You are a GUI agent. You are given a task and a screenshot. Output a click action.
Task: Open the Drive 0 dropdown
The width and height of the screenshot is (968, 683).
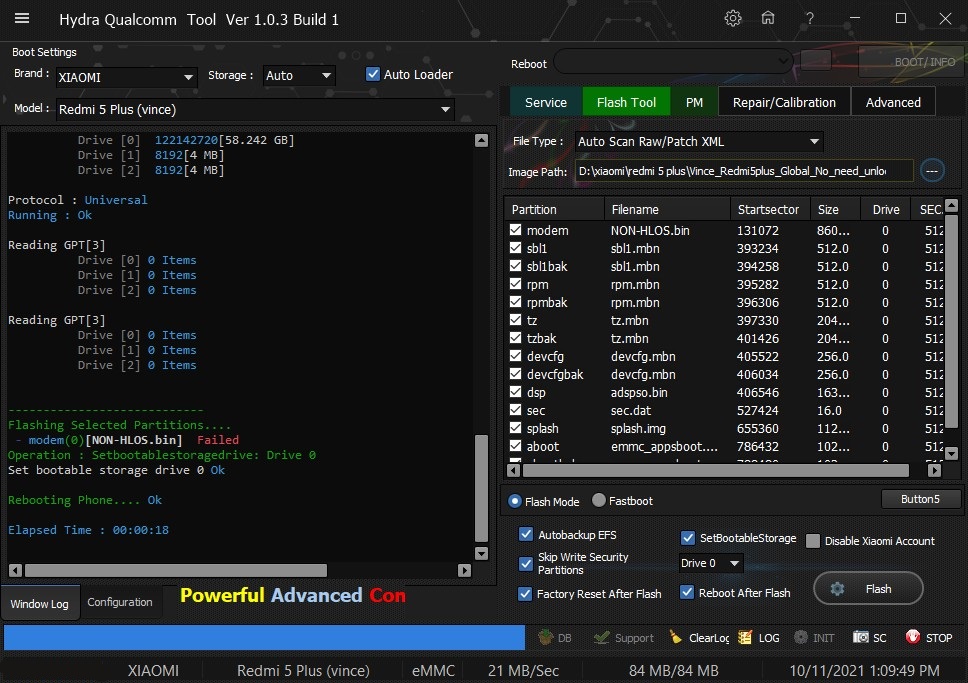coord(711,563)
